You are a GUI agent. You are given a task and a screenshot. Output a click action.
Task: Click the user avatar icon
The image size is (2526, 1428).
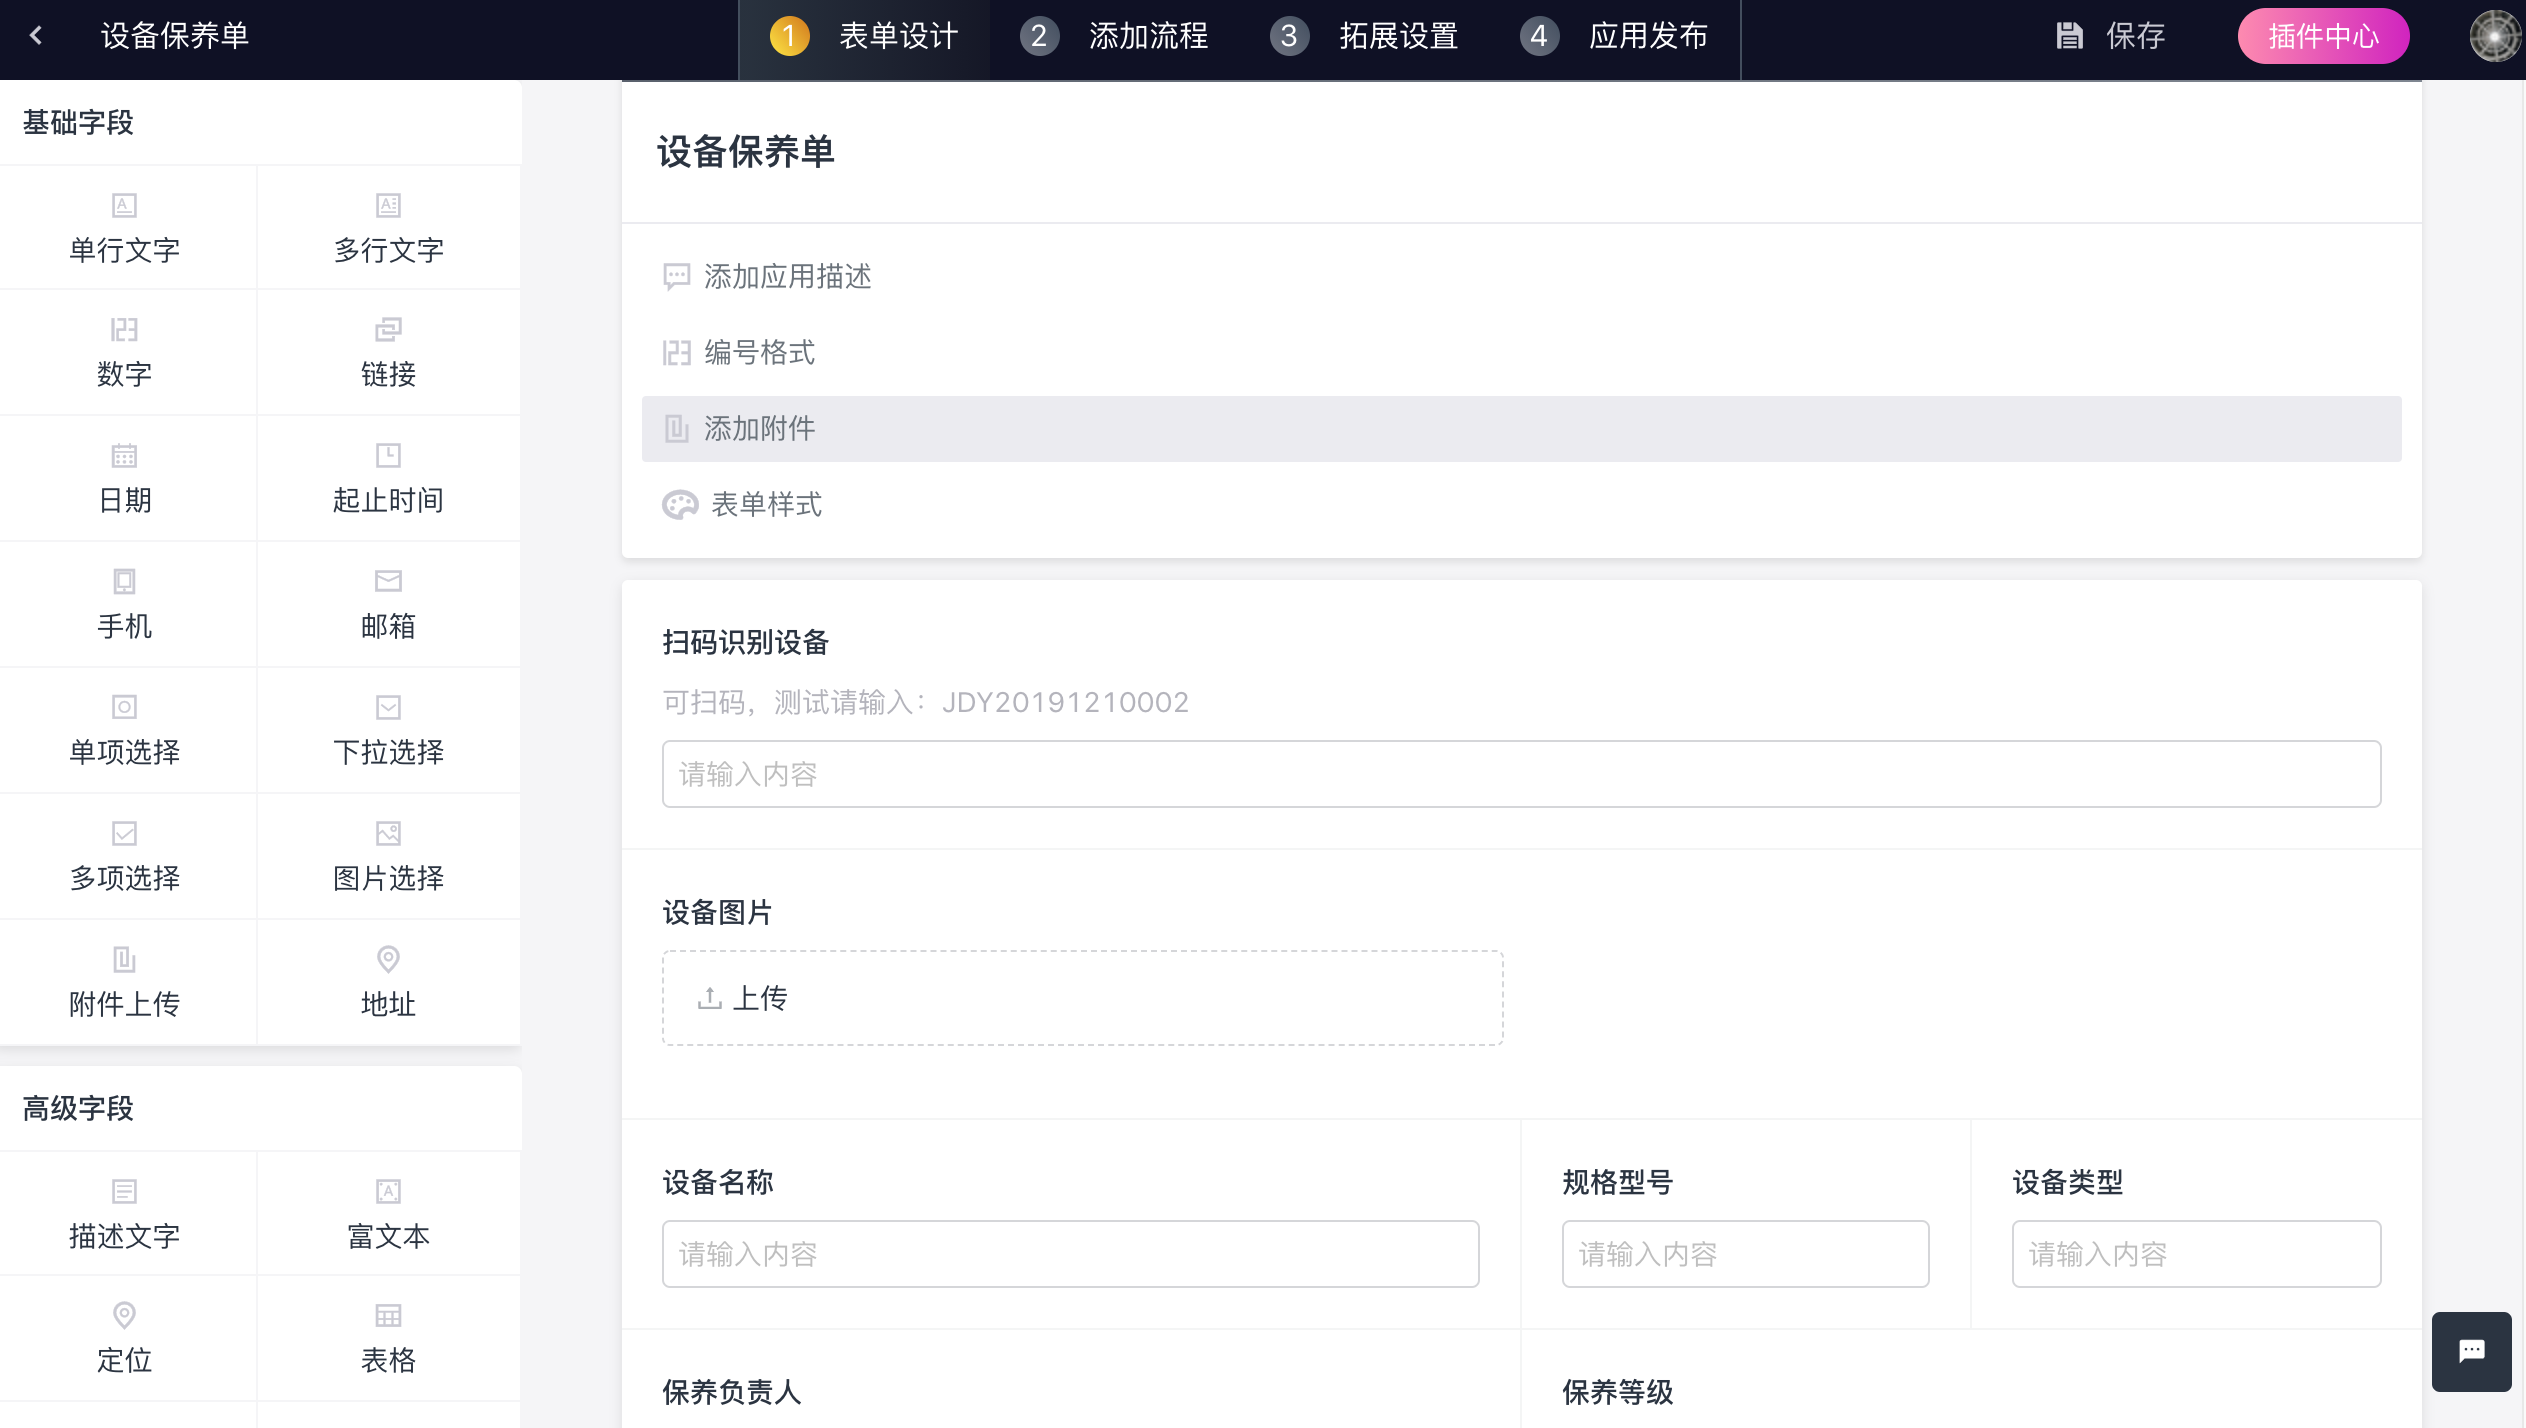point(2495,36)
